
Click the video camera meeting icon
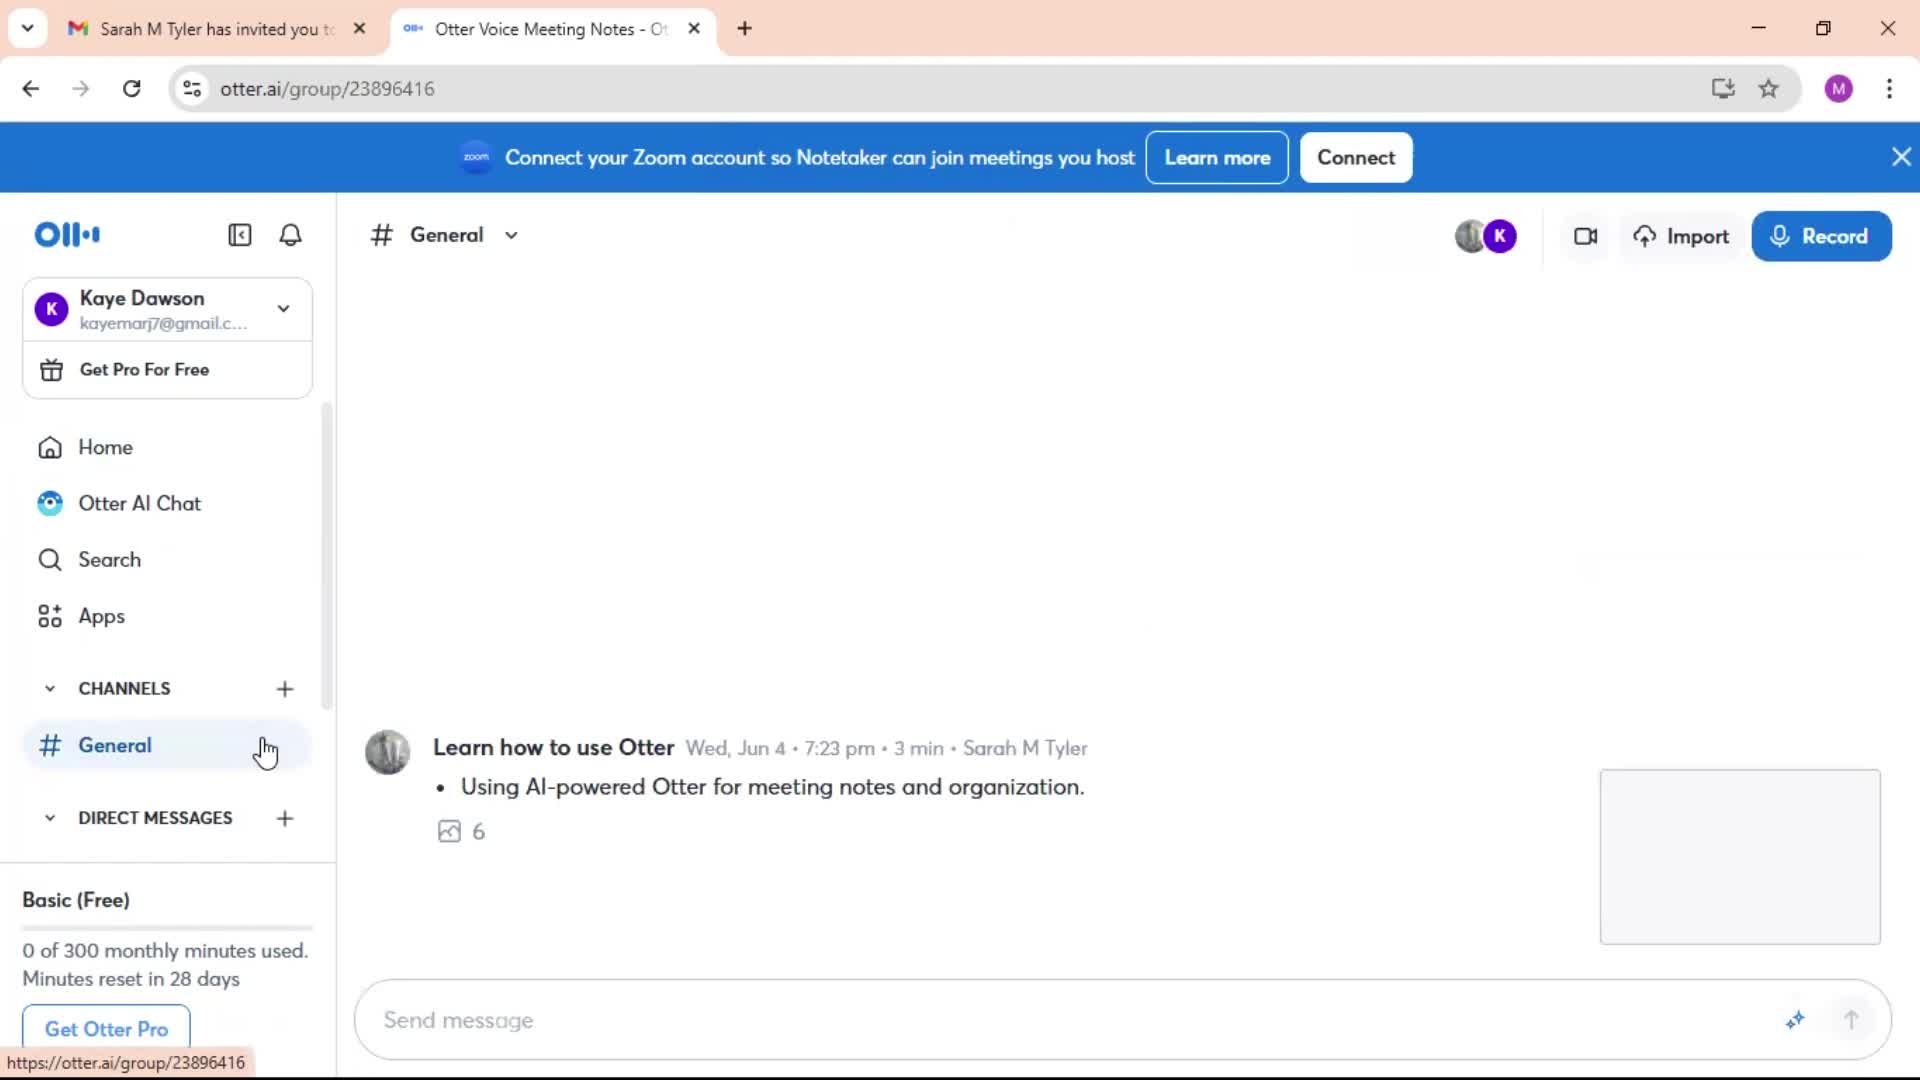1585,236
